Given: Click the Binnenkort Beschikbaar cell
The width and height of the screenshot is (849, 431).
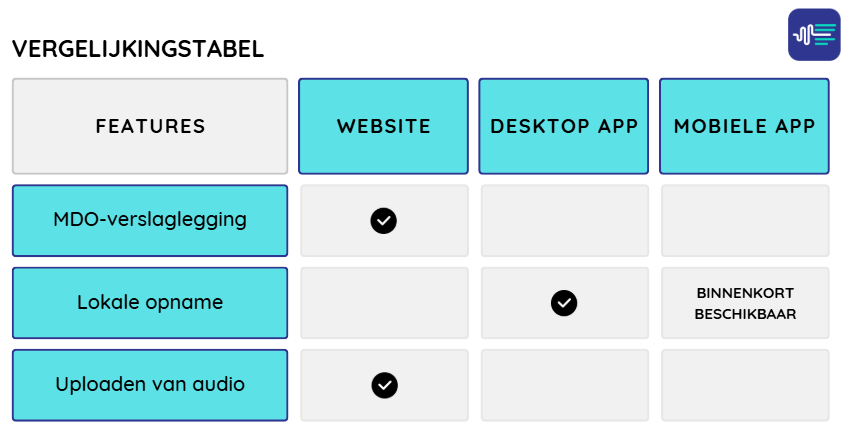Looking at the screenshot, I should pos(745,302).
